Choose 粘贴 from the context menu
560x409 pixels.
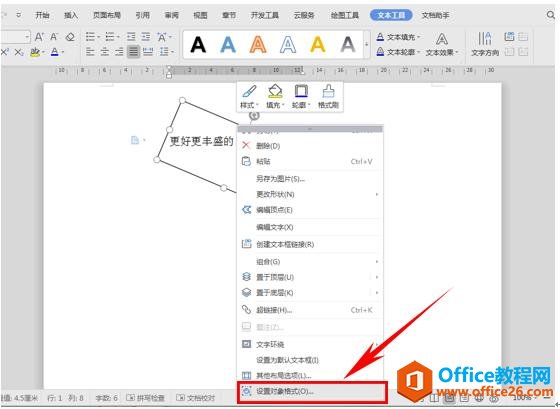(x=310, y=161)
